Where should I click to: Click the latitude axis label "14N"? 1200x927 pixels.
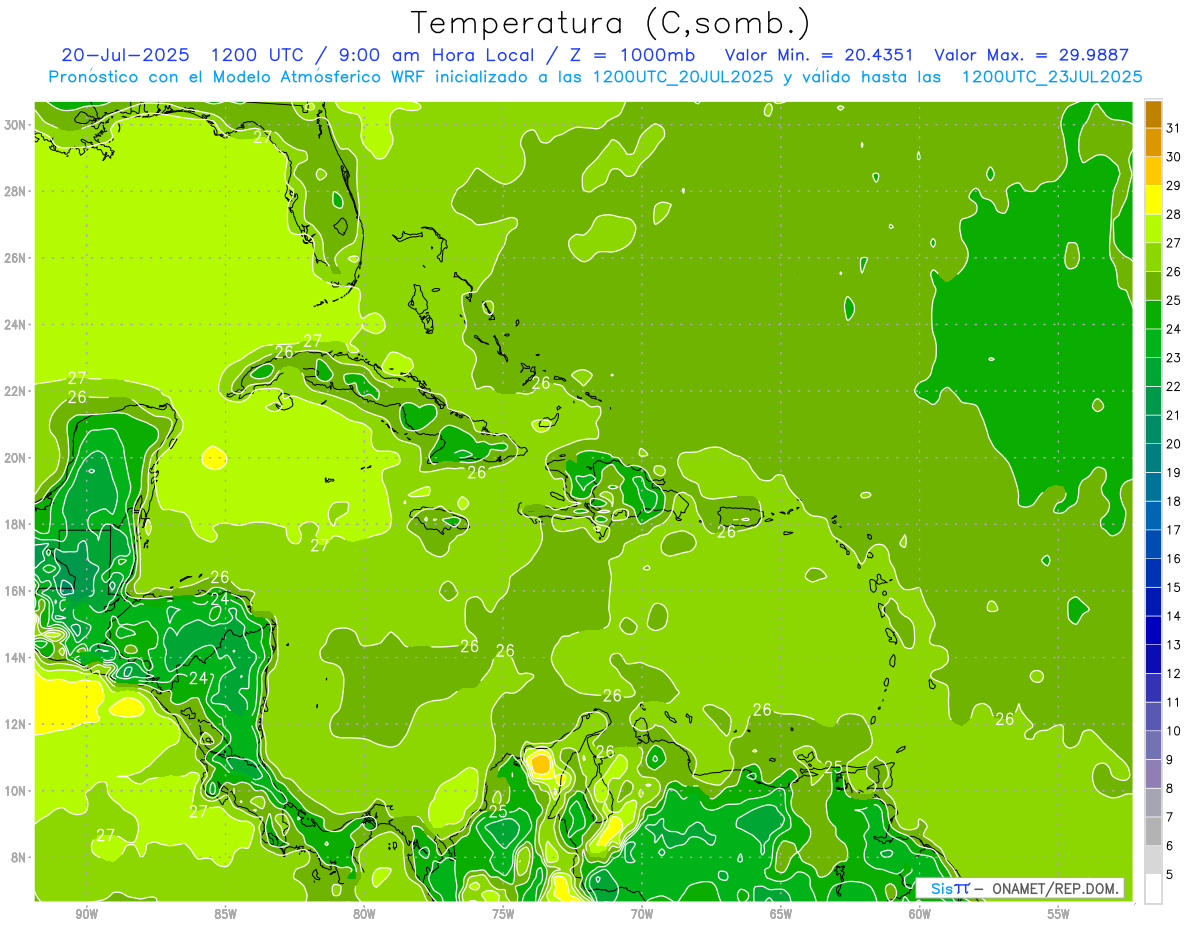tap(17, 658)
